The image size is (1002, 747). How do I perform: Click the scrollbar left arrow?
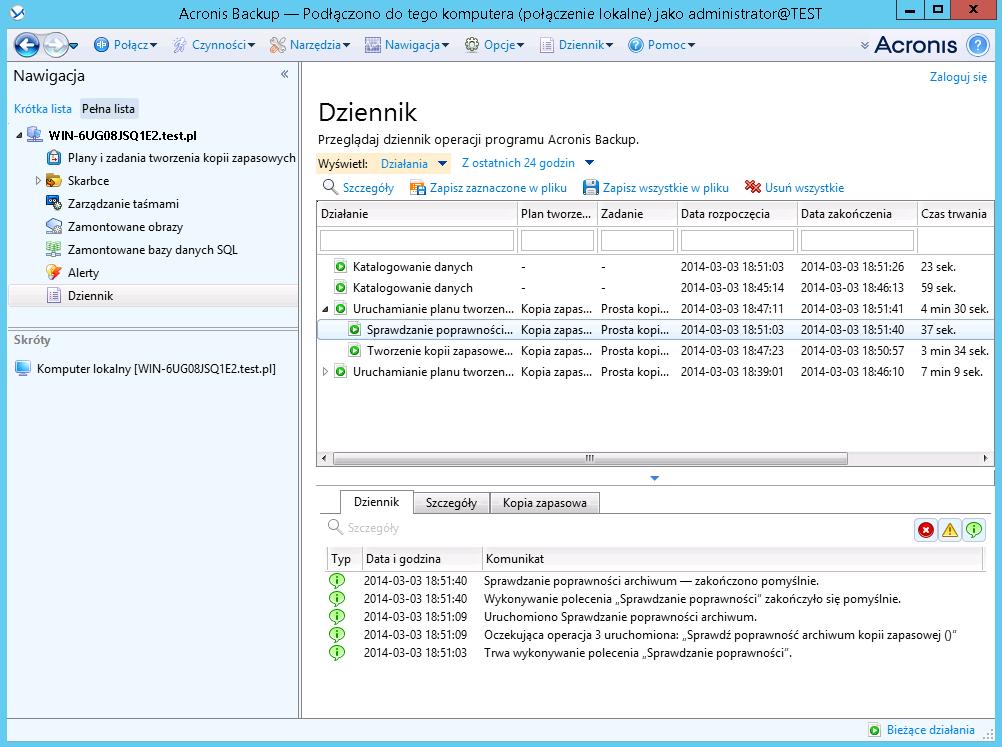[x=324, y=458]
